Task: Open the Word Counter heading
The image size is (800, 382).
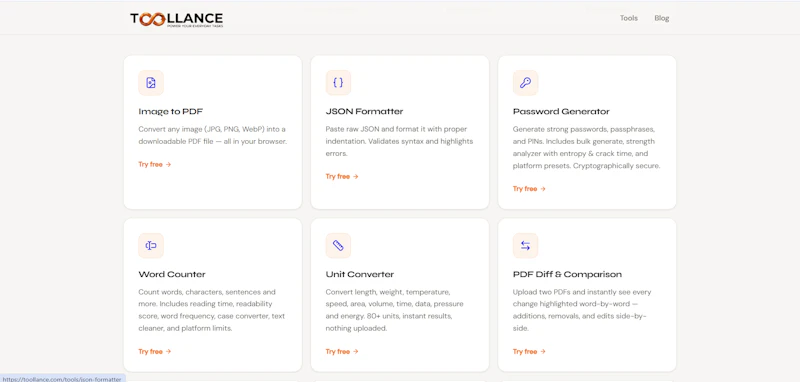Action: [172, 274]
